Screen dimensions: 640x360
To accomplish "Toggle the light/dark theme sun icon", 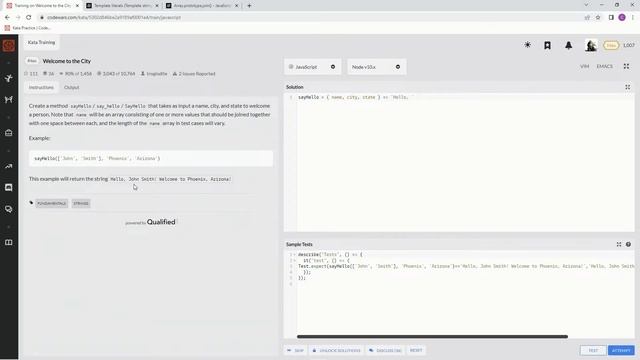I will point(527,45).
